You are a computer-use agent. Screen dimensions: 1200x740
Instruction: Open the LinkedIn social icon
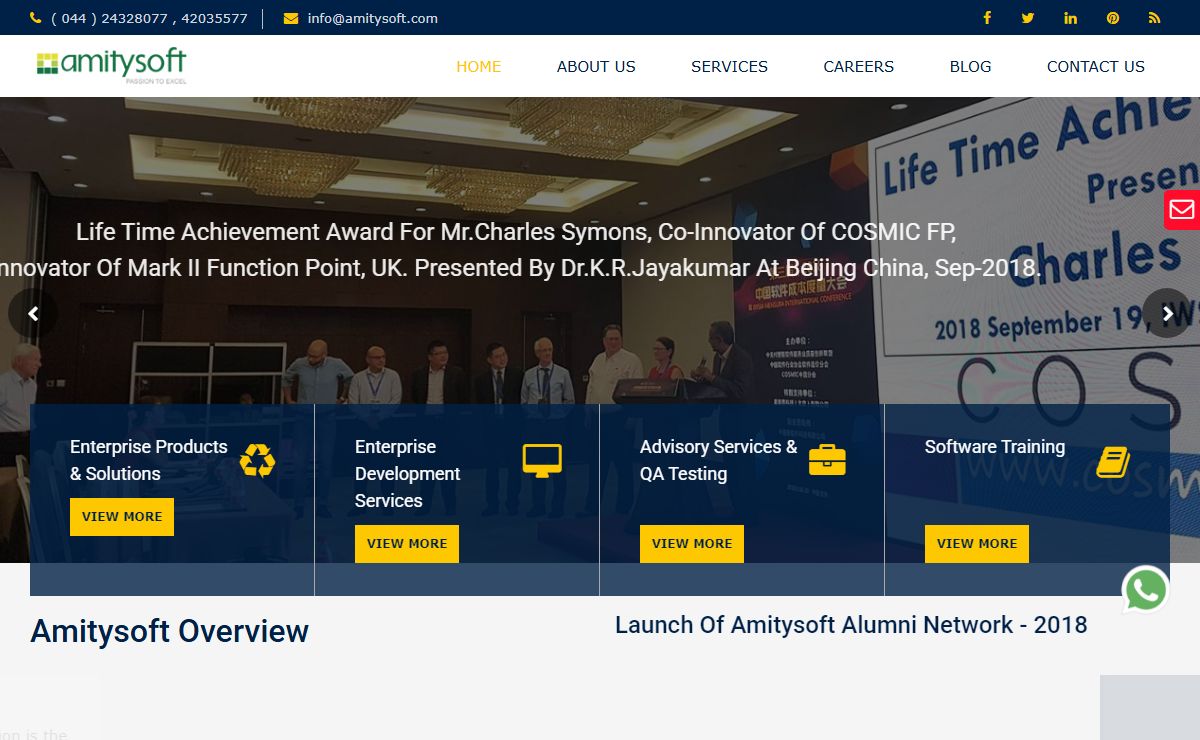(x=1071, y=18)
